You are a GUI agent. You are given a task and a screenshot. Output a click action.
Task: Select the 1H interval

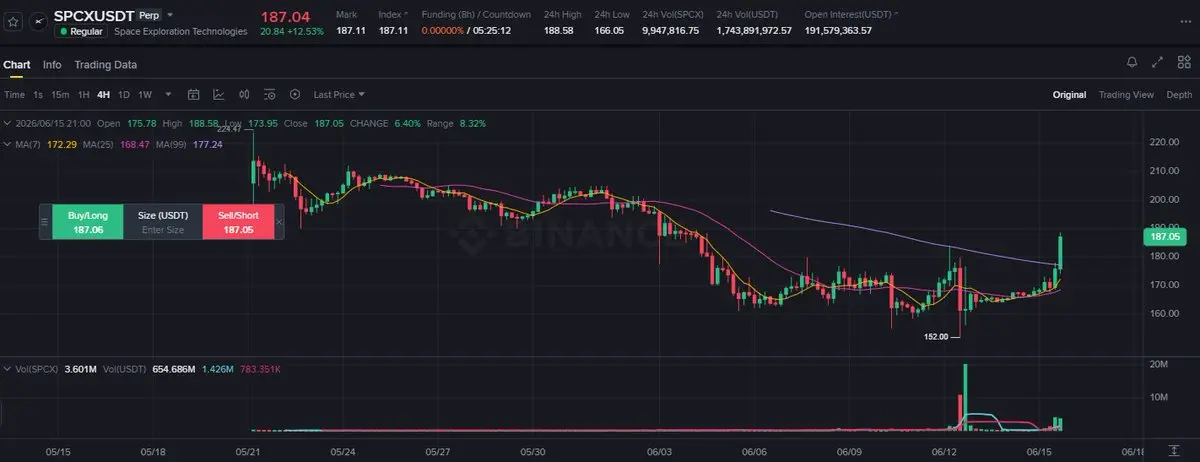coord(84,95)
